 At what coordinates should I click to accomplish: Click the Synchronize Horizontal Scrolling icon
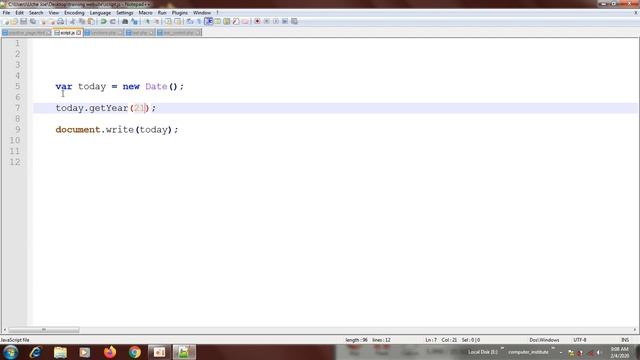click(x=178, y=21)
